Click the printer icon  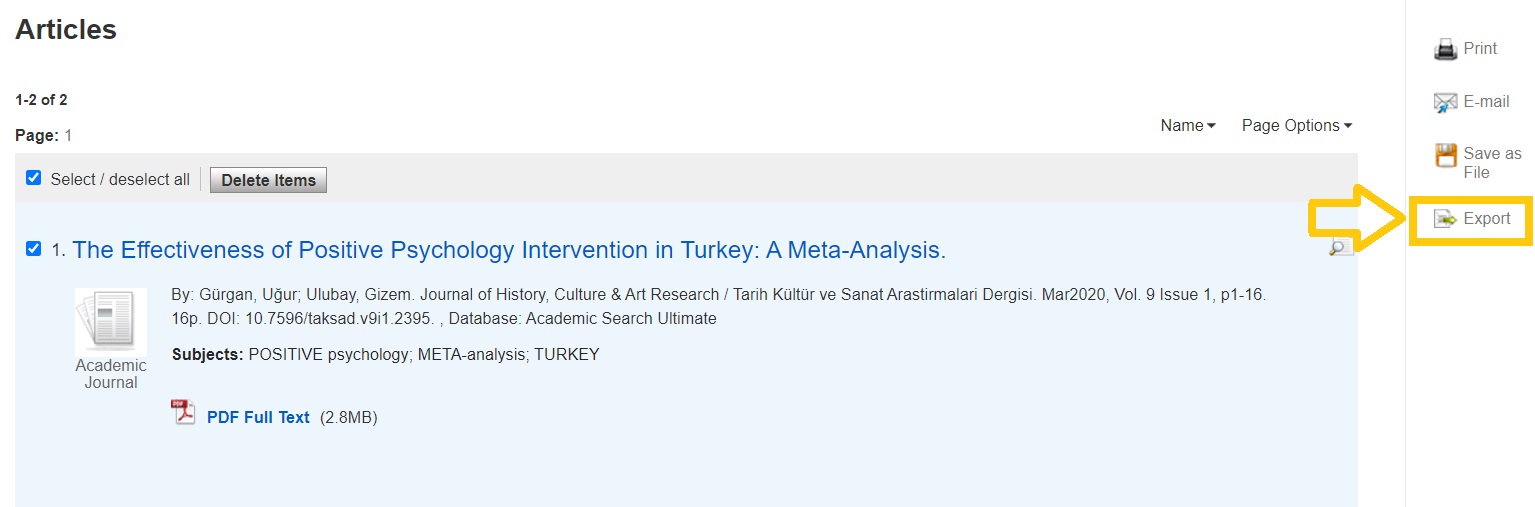tap(1445, 49)
